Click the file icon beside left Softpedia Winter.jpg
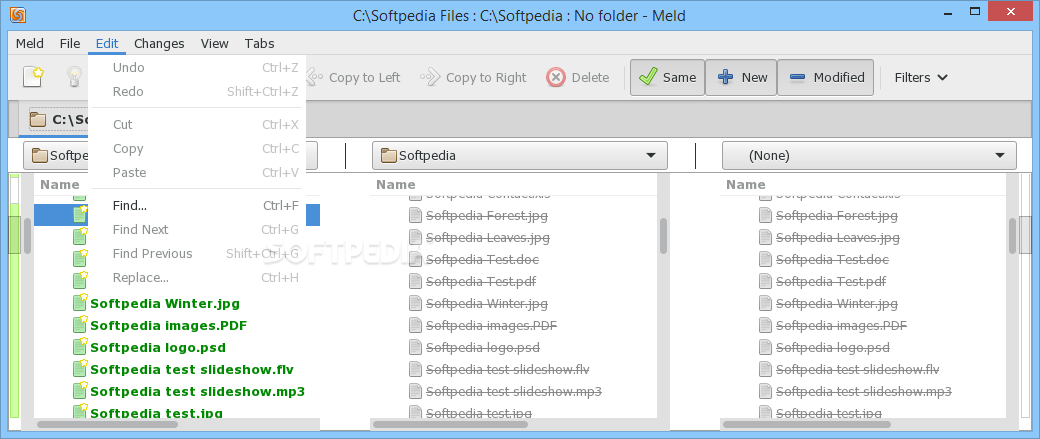Screen dimensions: 1040x439 (80, 302)
